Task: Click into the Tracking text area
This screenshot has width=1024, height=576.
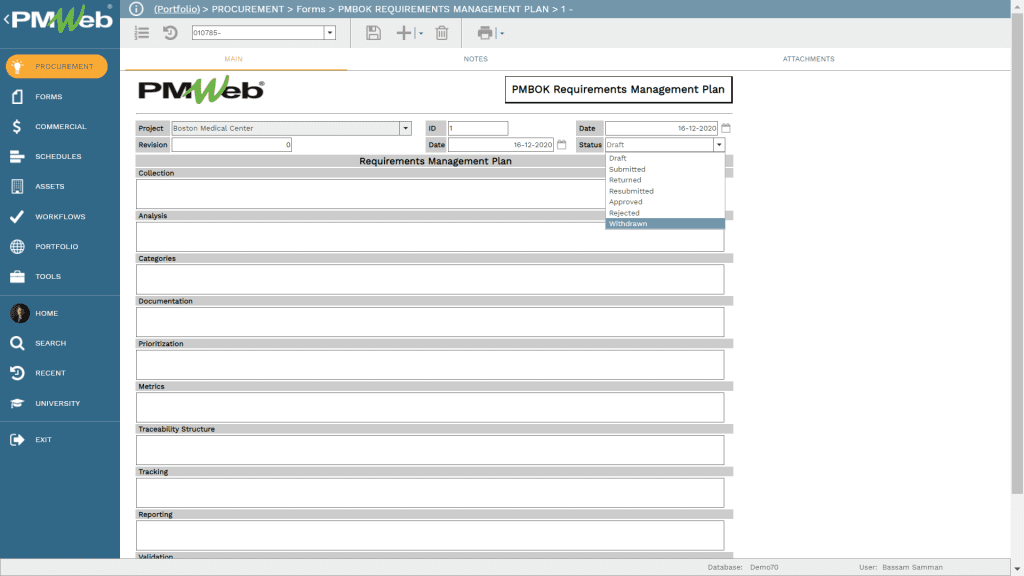Action: [430, 492]
